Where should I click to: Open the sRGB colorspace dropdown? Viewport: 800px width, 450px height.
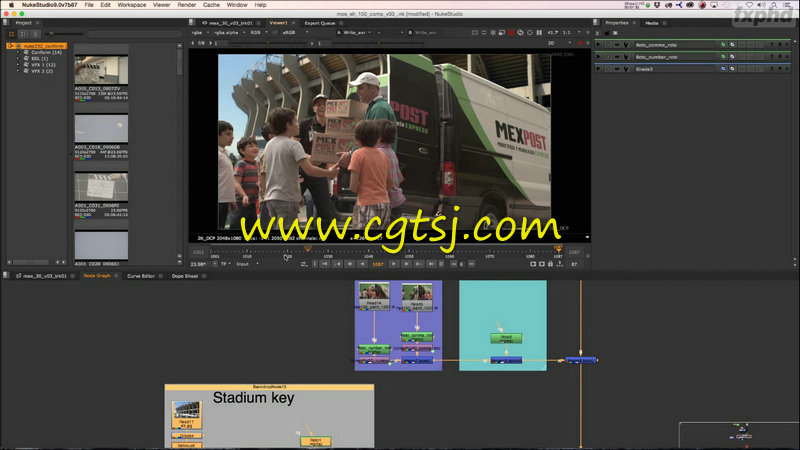[295, 33]
